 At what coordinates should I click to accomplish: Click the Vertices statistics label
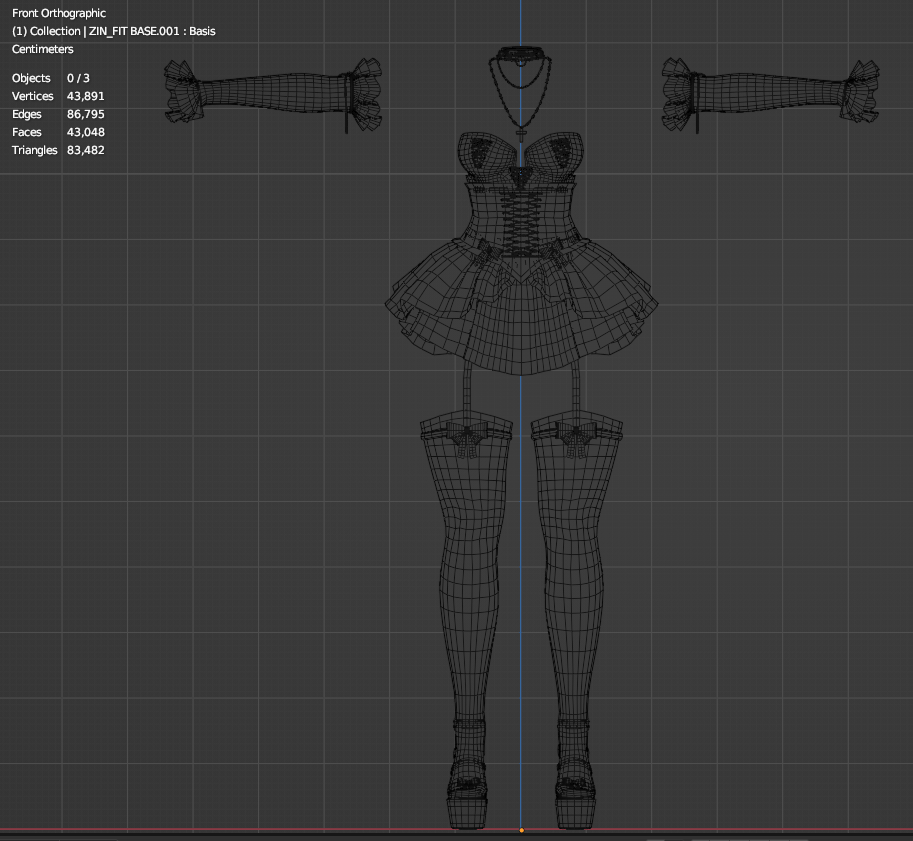click(33, 96)
